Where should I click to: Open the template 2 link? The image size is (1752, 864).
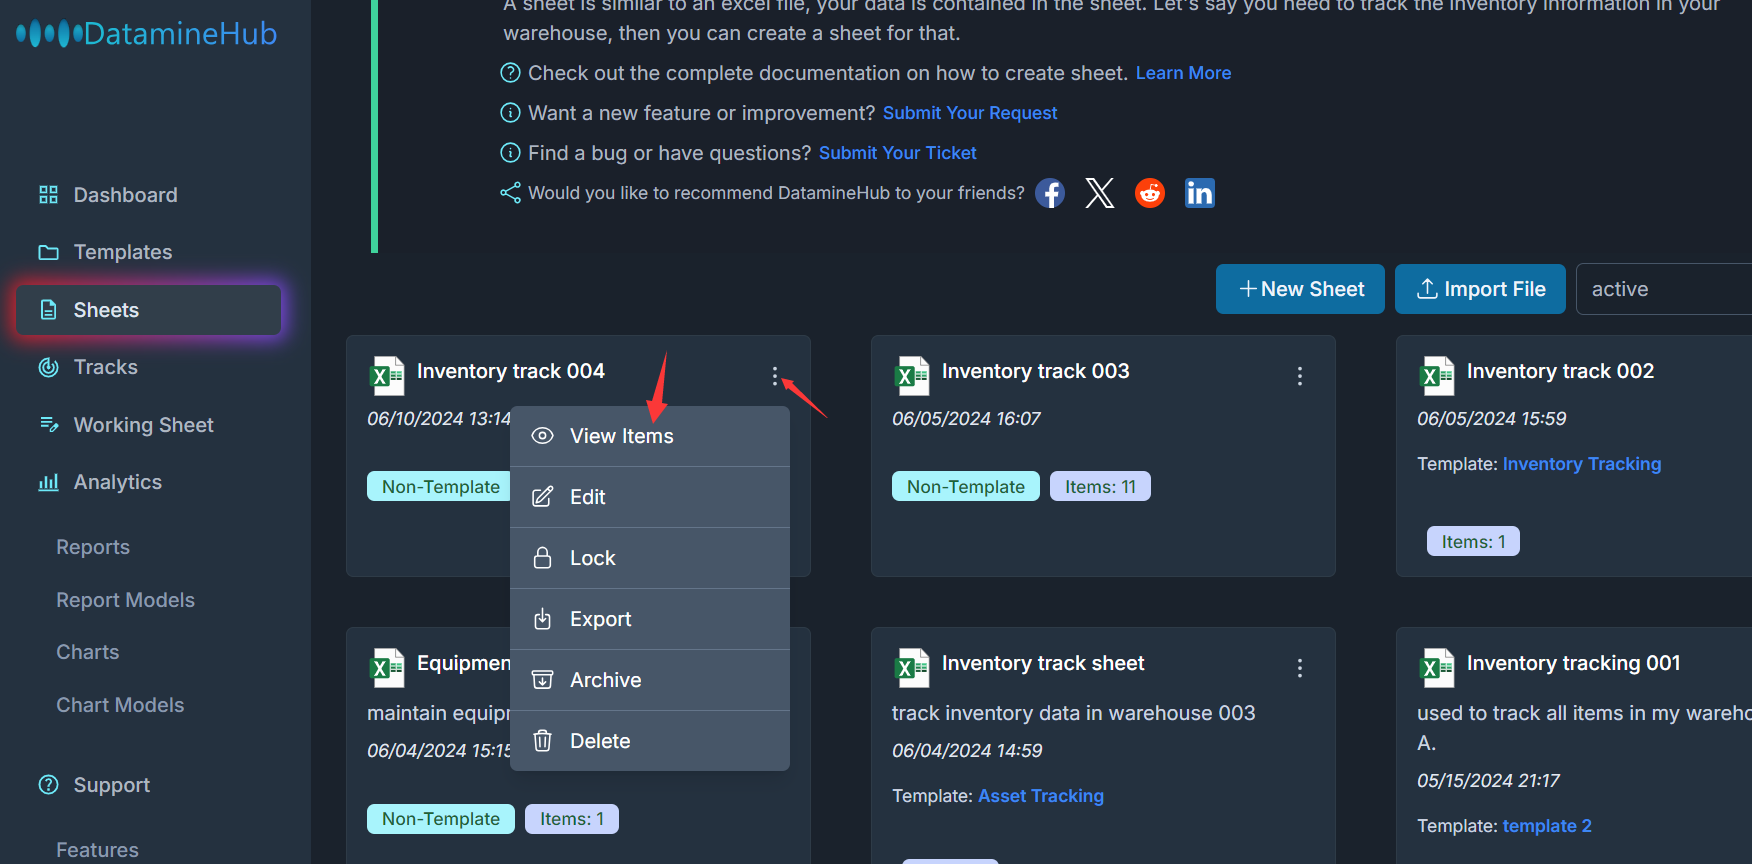1547,826
